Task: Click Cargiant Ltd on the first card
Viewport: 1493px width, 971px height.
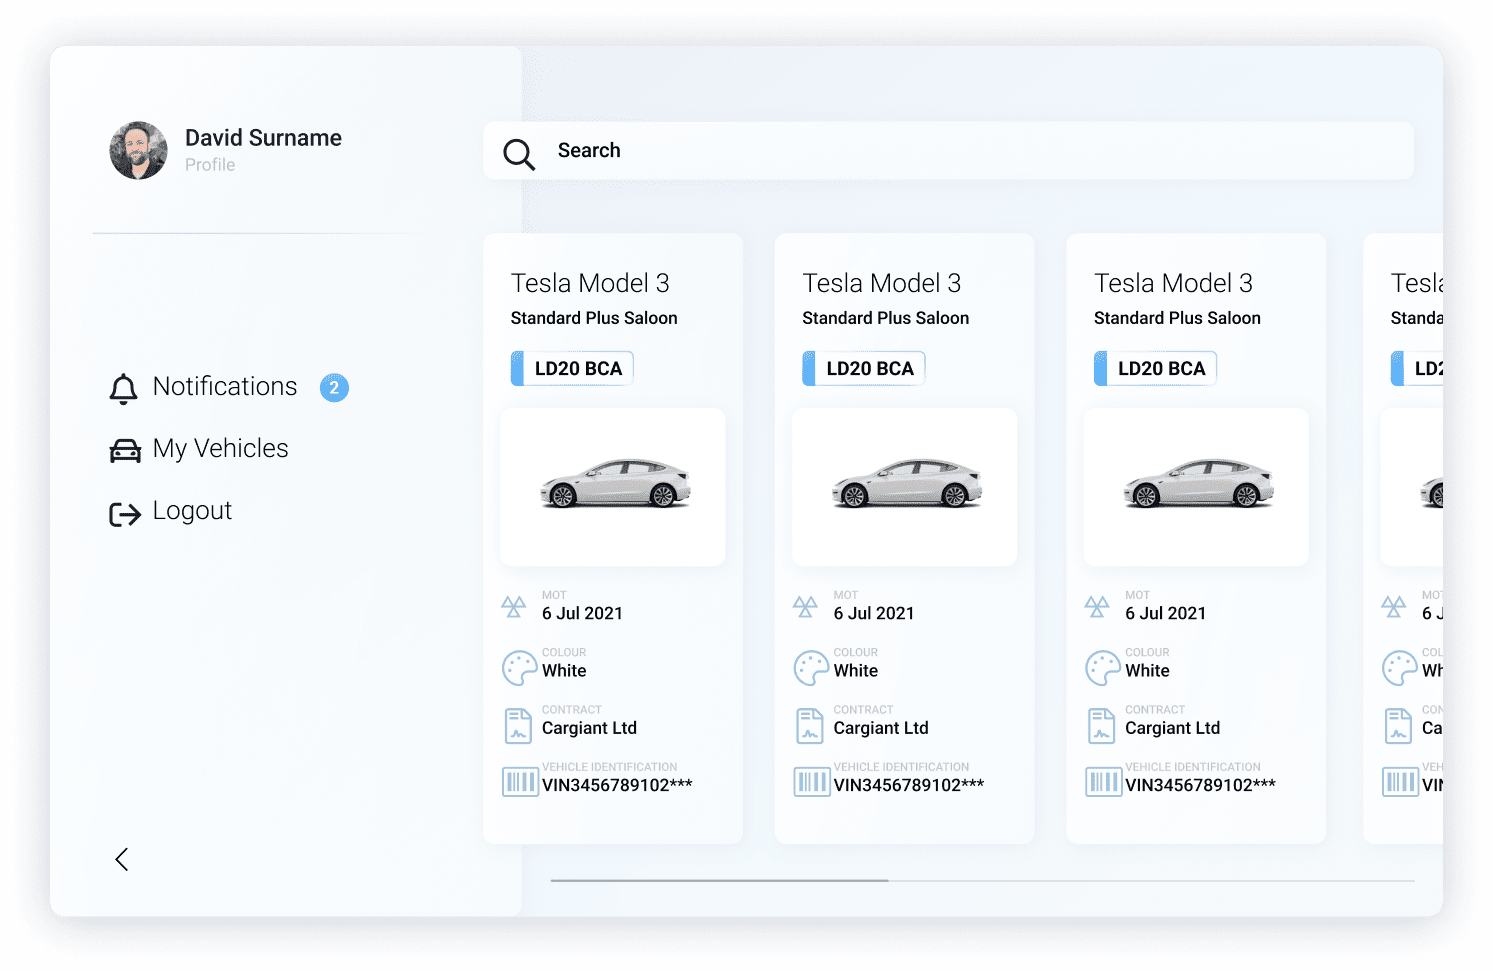Action: pyautogui.click(x=589, y=728)
